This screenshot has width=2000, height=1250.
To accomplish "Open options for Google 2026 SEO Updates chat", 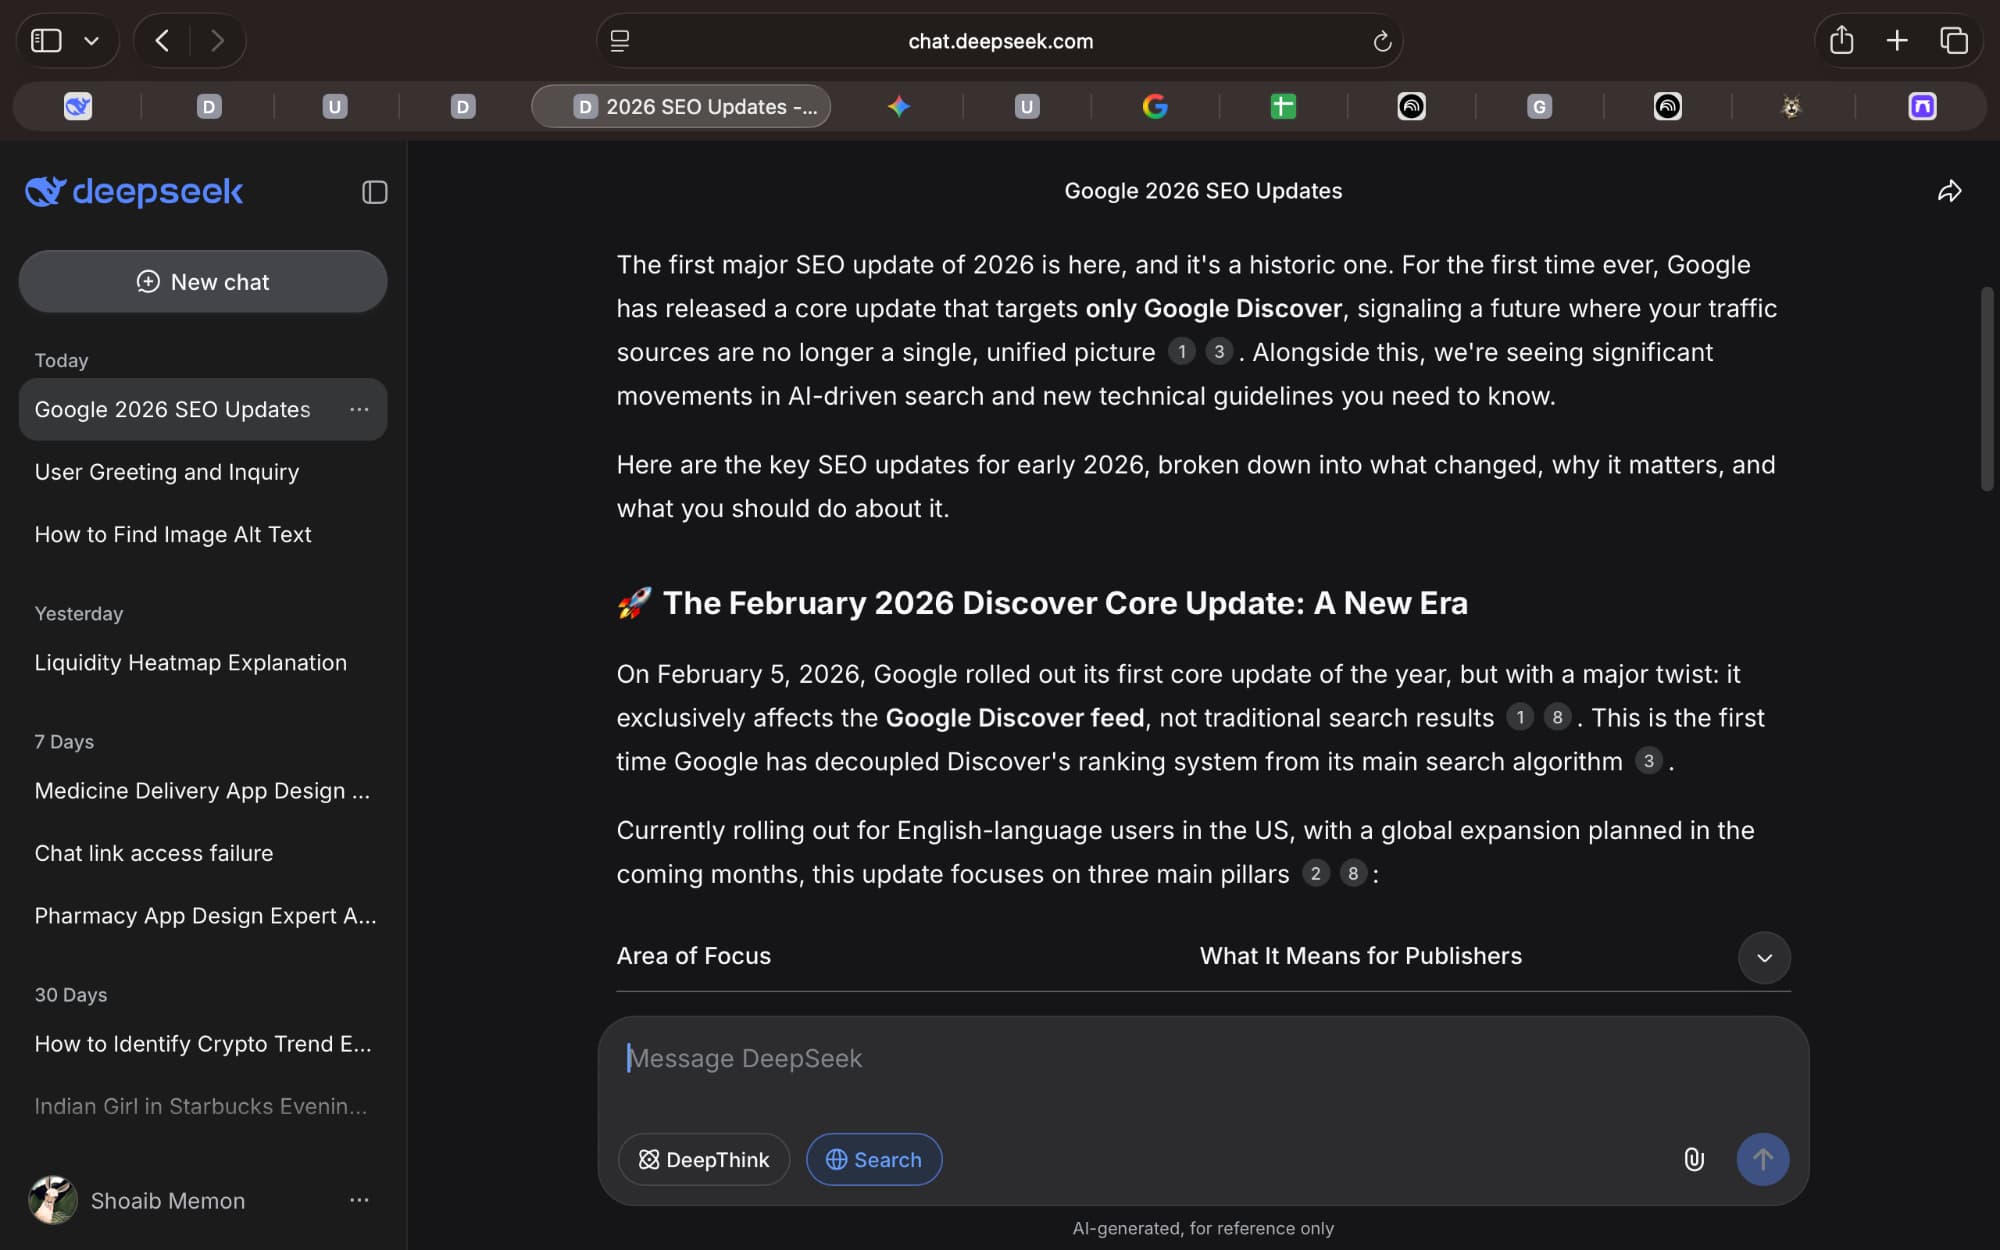I will coord(359,409).
